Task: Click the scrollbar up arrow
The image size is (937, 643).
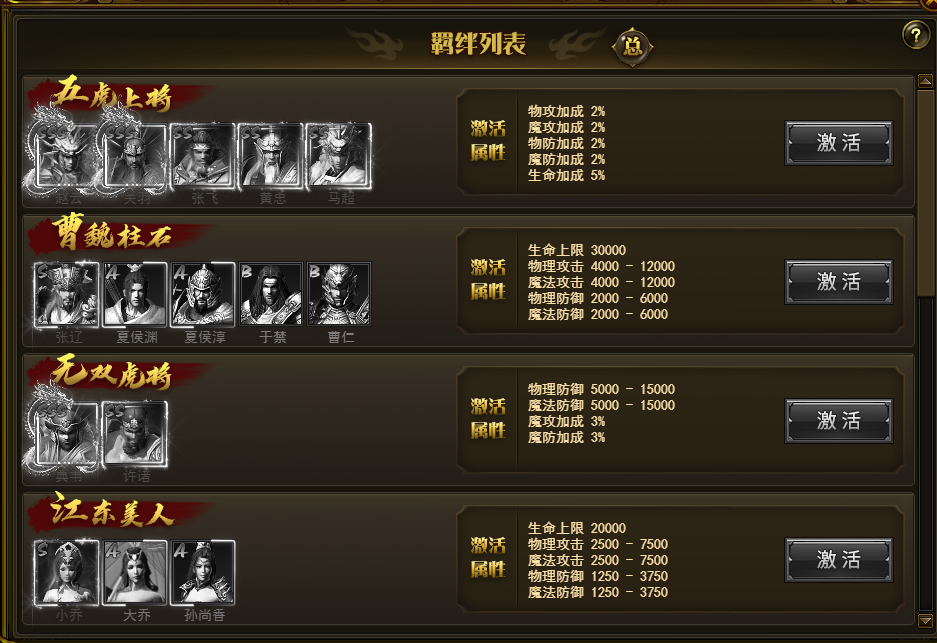Action: pyautogui.click(x=925, y=81)
